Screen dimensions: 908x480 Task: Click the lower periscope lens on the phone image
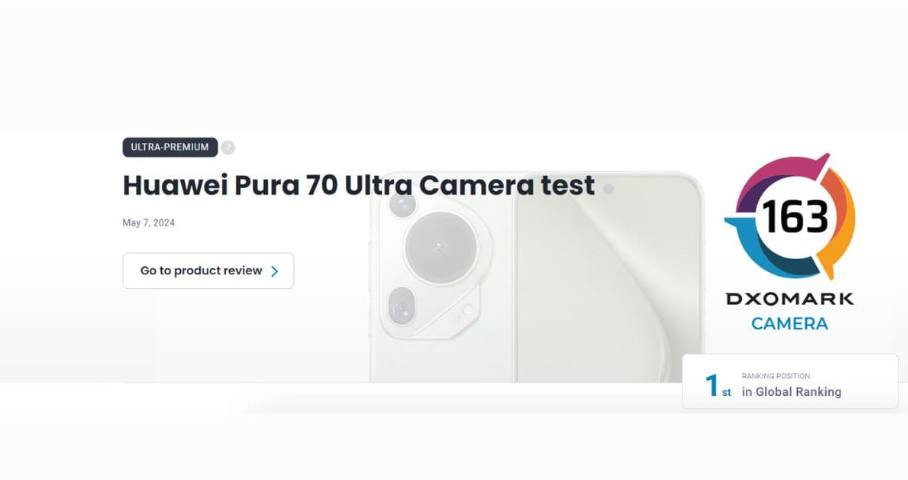401,306
